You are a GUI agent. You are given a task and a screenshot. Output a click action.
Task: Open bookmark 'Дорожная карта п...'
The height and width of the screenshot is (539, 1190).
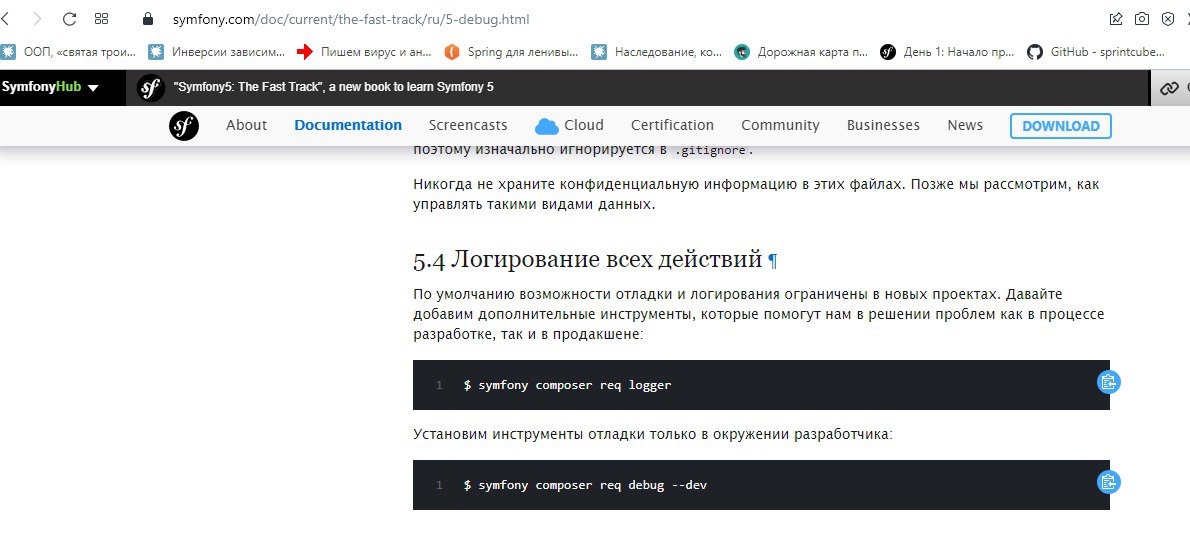click(x=802, y=52)
